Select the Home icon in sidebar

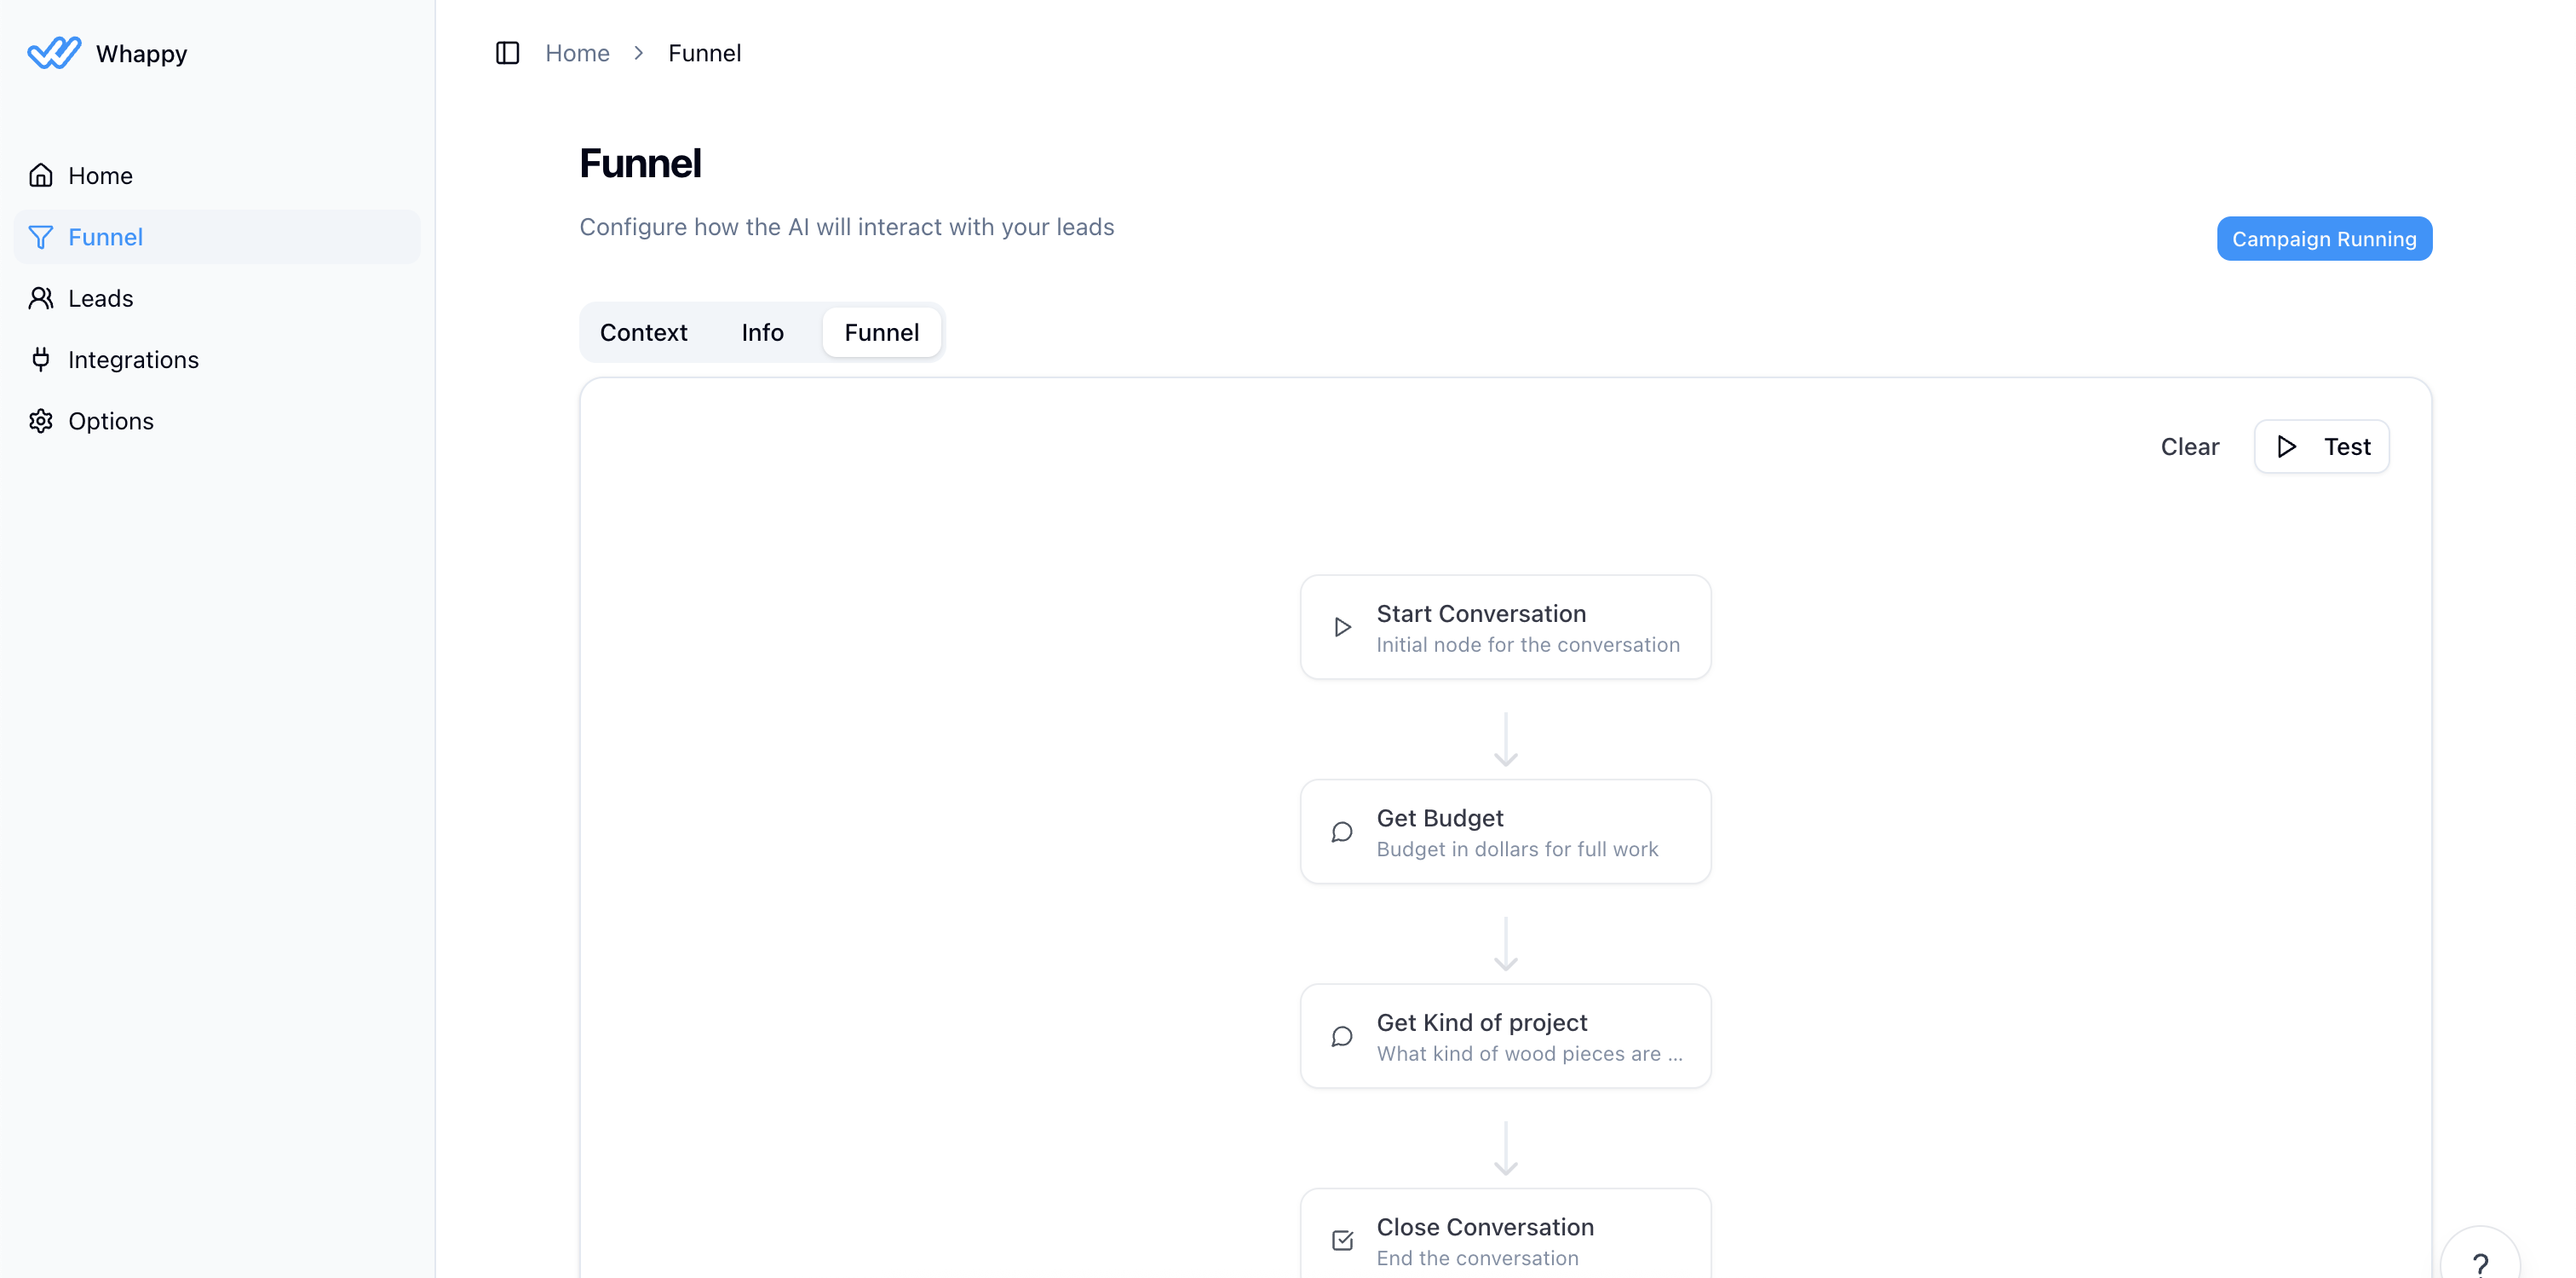click(40, 174)
